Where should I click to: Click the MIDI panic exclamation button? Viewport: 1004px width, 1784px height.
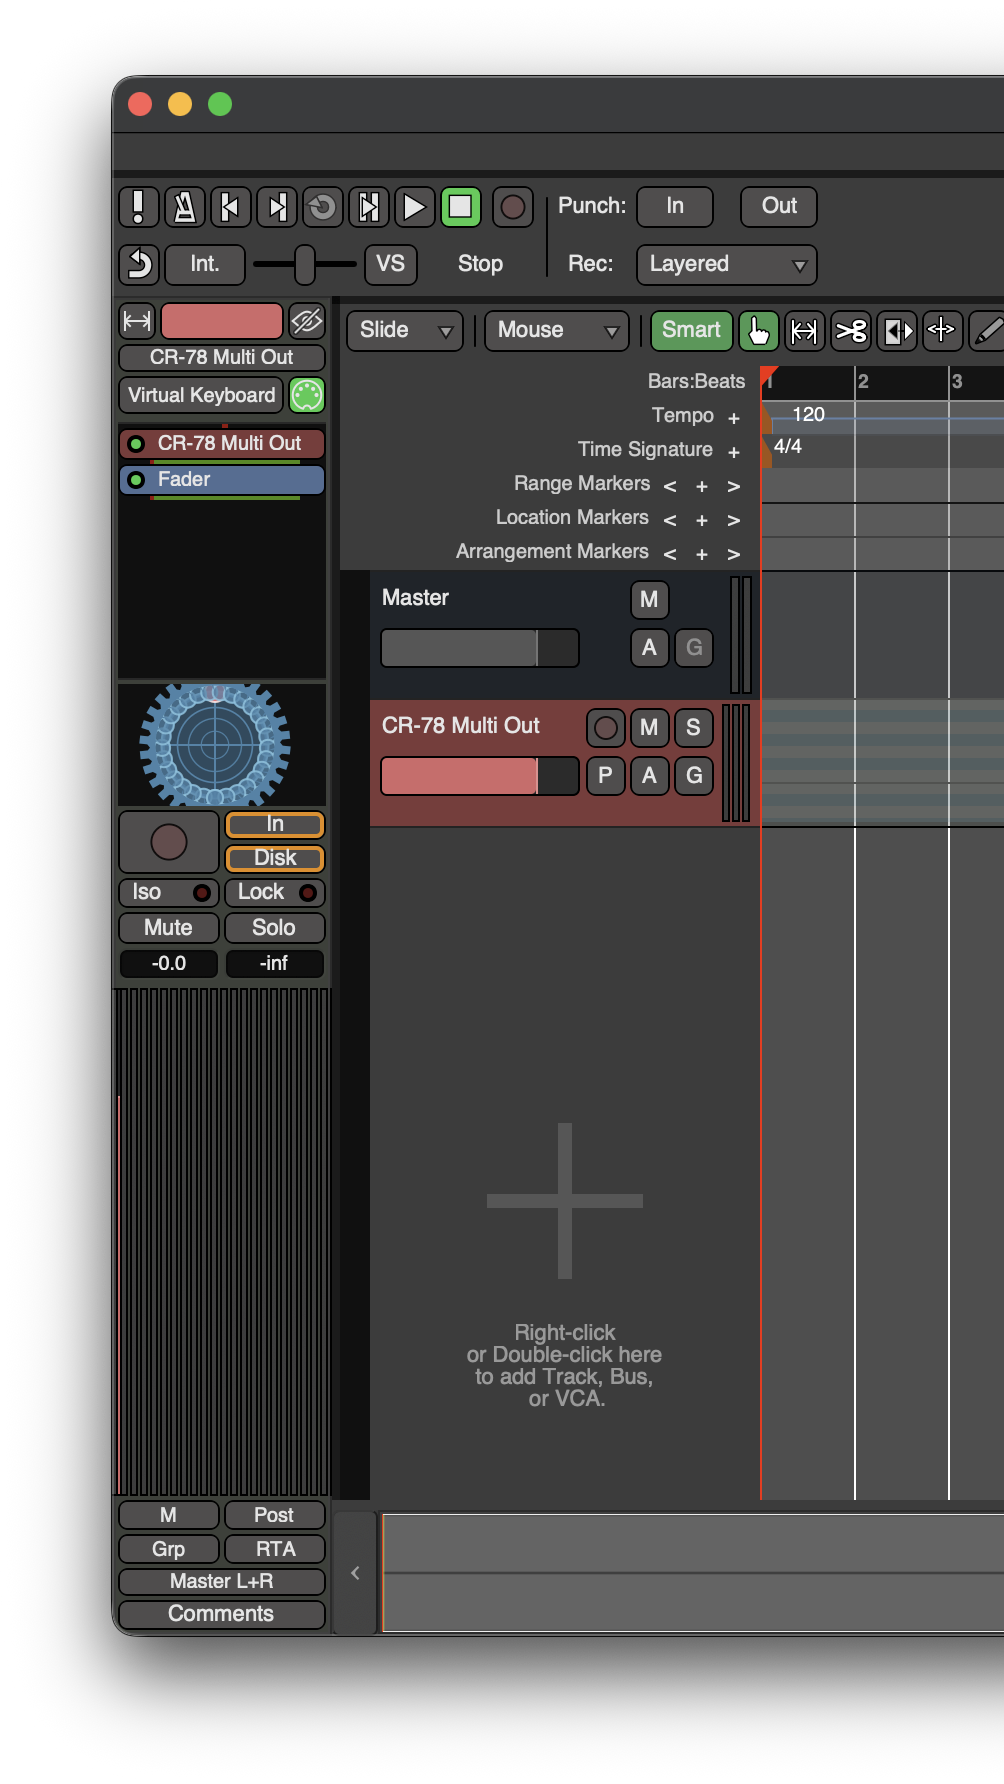[x=139, y=207]
